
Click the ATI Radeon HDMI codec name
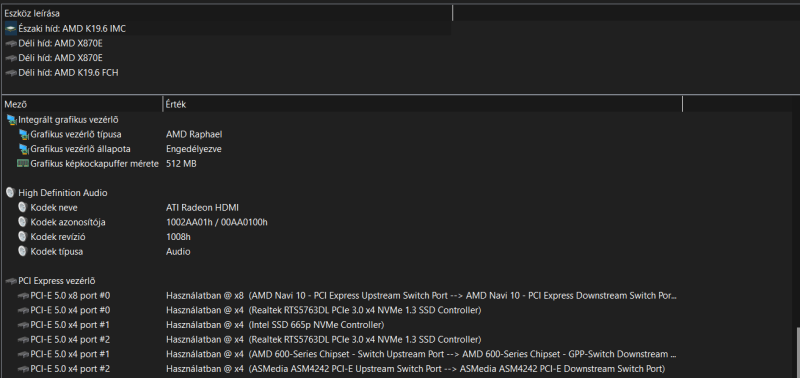pyautogui.click(x=203, y=208)
